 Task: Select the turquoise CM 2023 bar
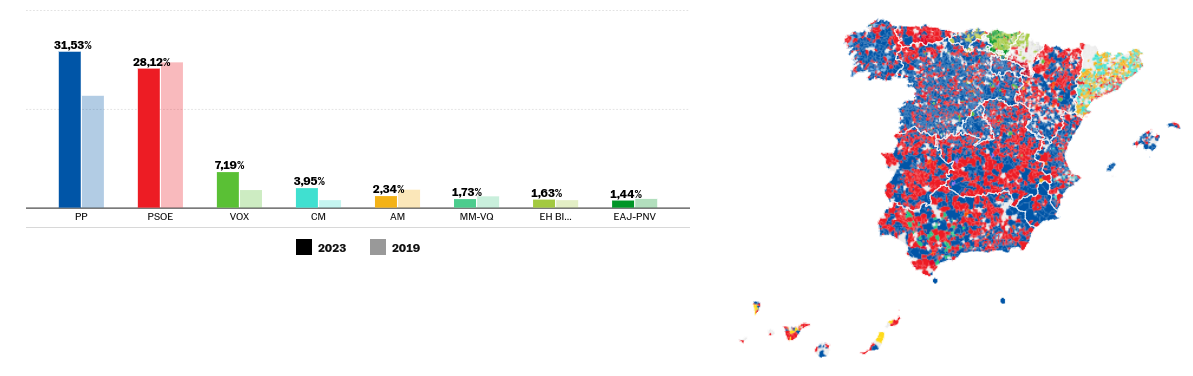point(307,198)
